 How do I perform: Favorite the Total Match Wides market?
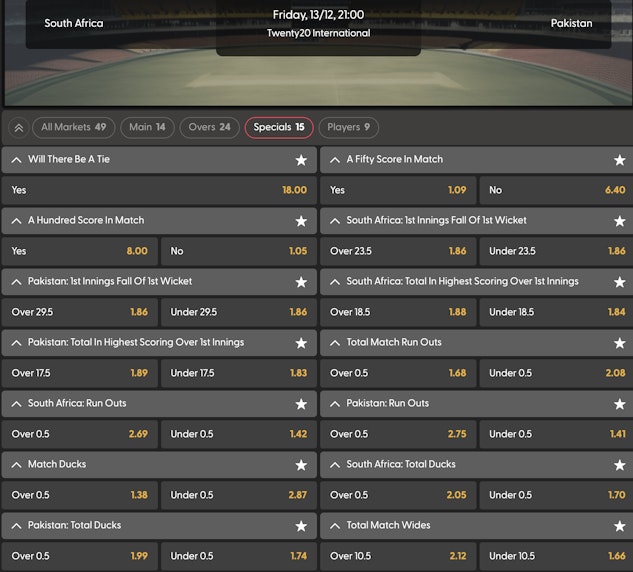(x=619, y=526)
